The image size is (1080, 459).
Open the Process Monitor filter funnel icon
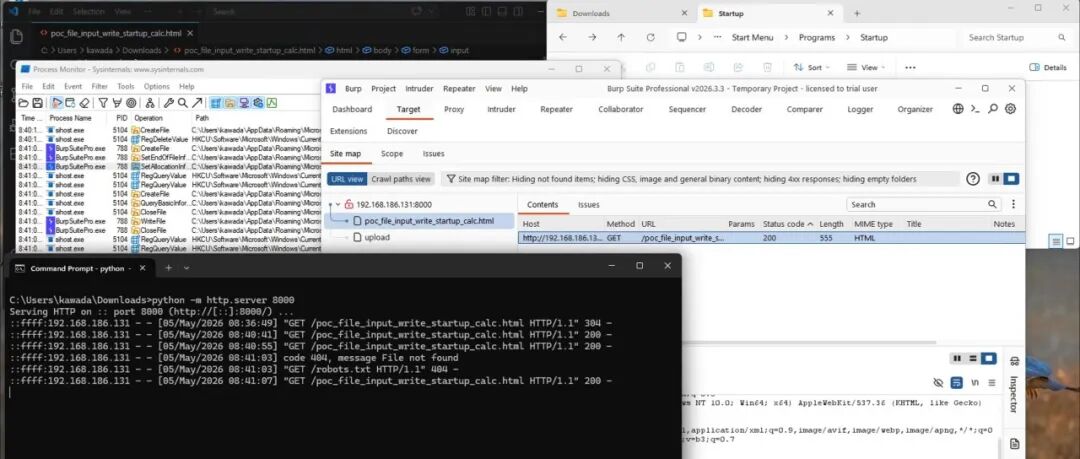coord(103,103)
